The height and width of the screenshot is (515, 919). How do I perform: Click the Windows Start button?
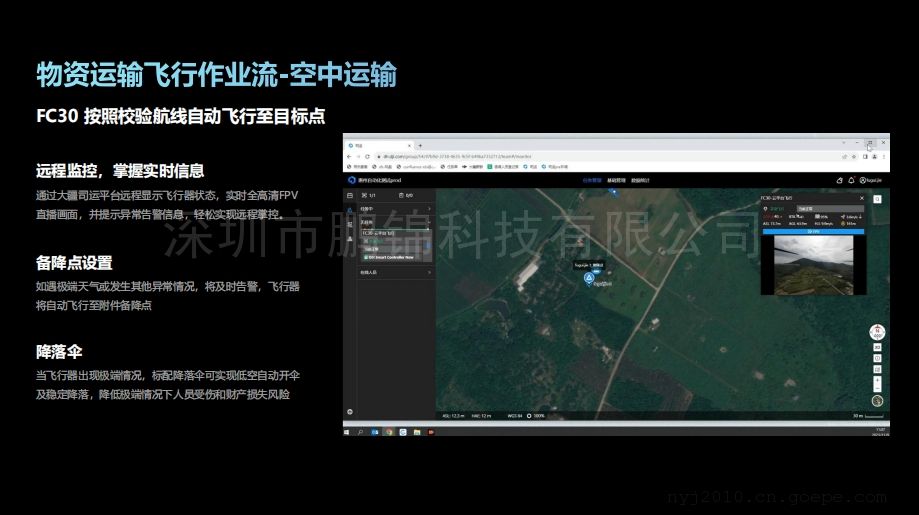(348, 431)
